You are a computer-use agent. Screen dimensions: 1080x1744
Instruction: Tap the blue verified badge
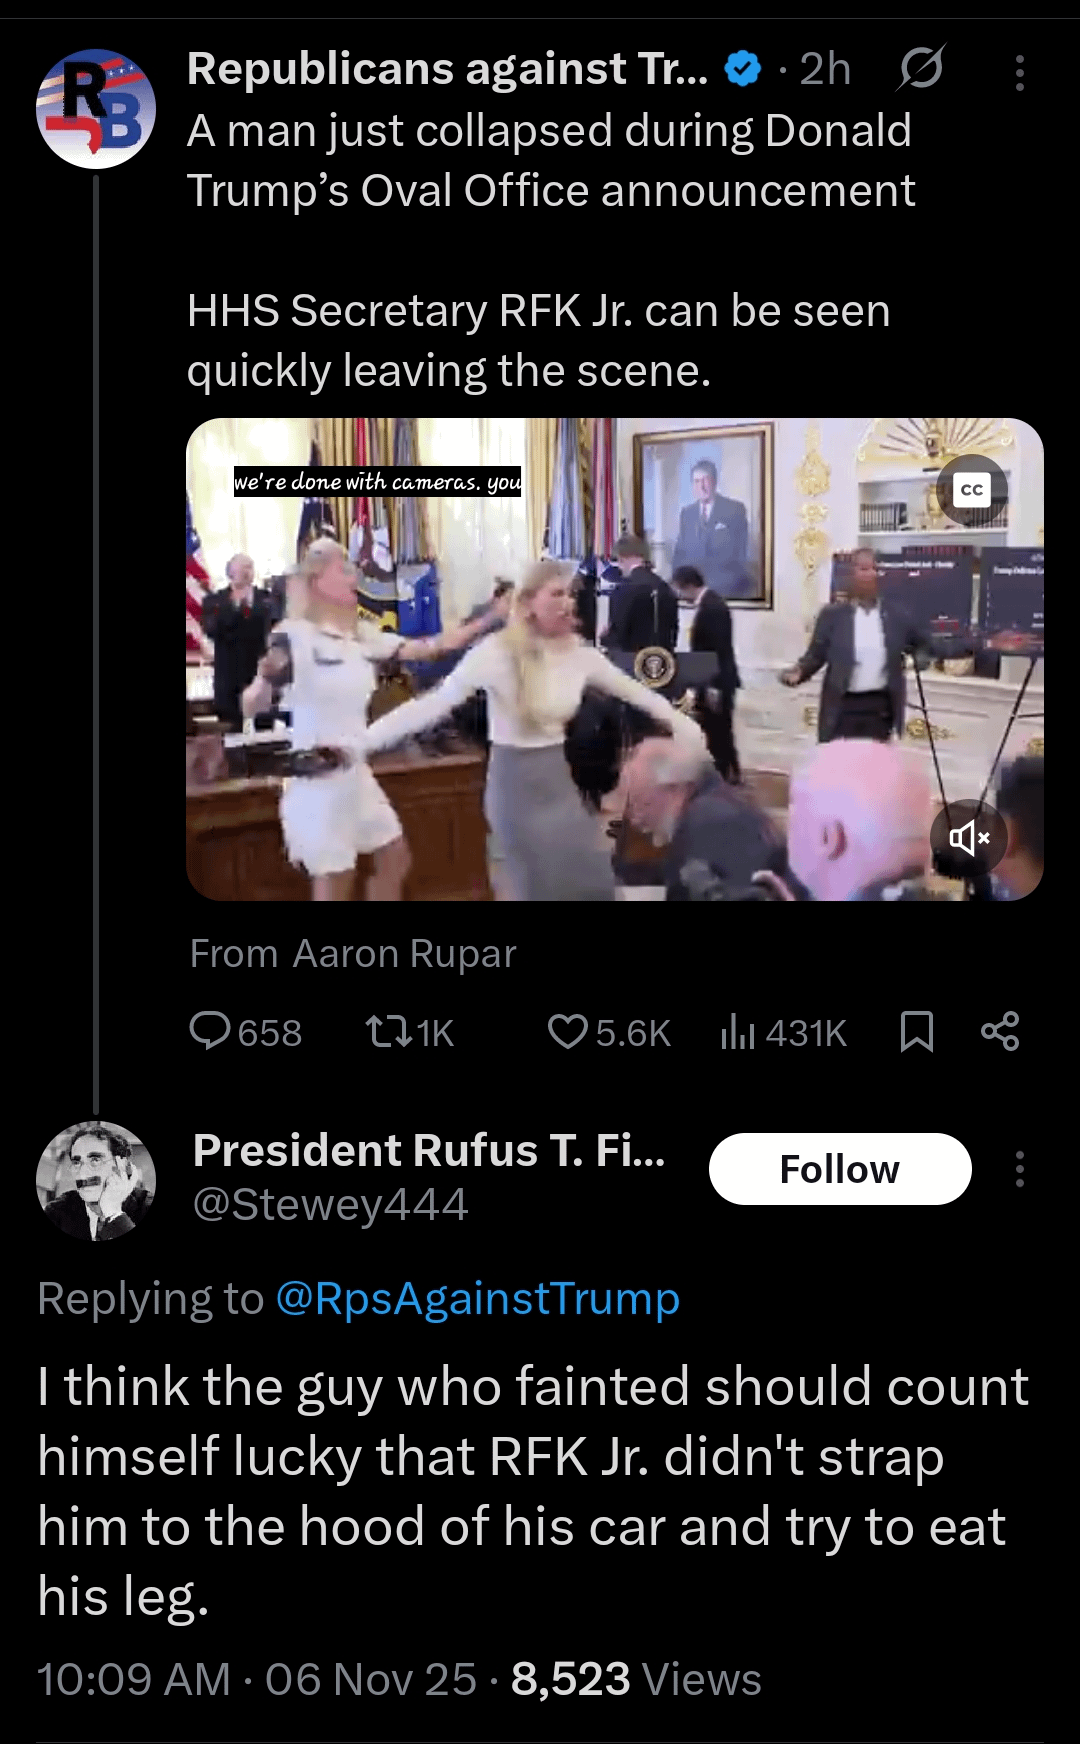[742, 69]
